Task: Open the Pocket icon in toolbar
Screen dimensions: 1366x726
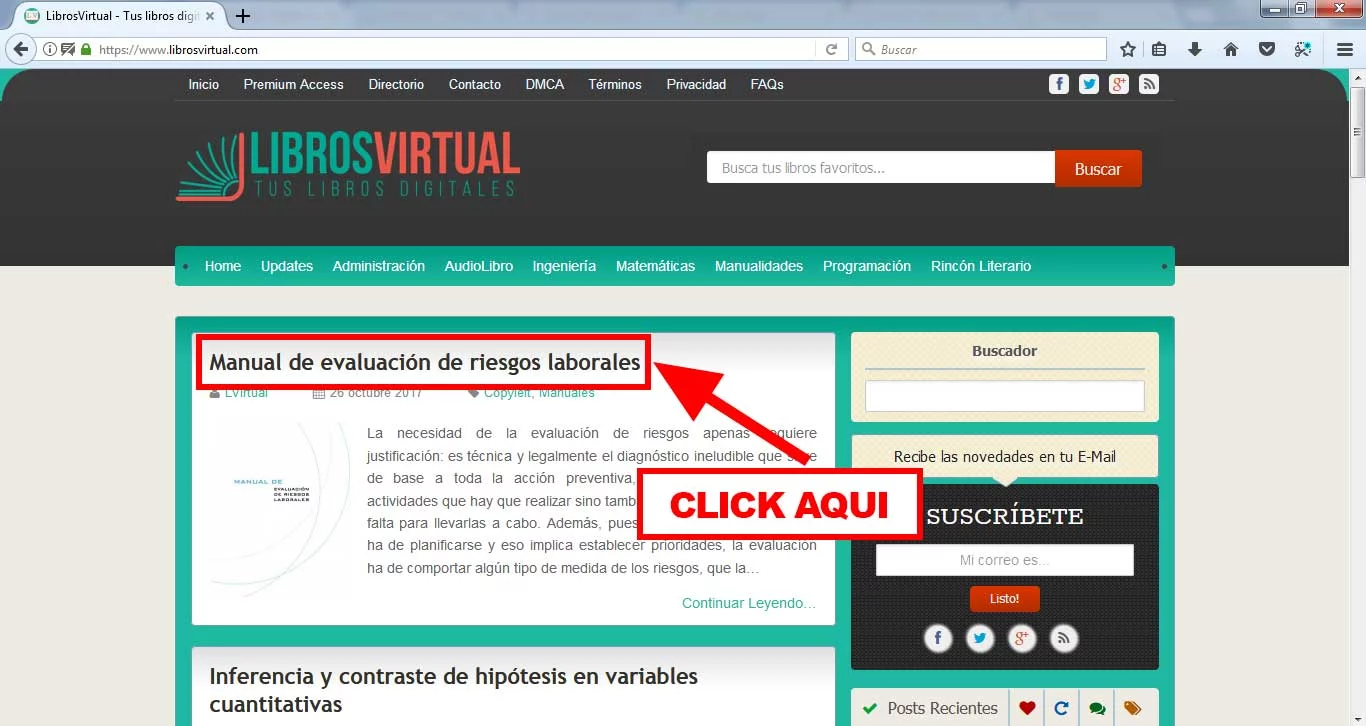Action: 1266,49
